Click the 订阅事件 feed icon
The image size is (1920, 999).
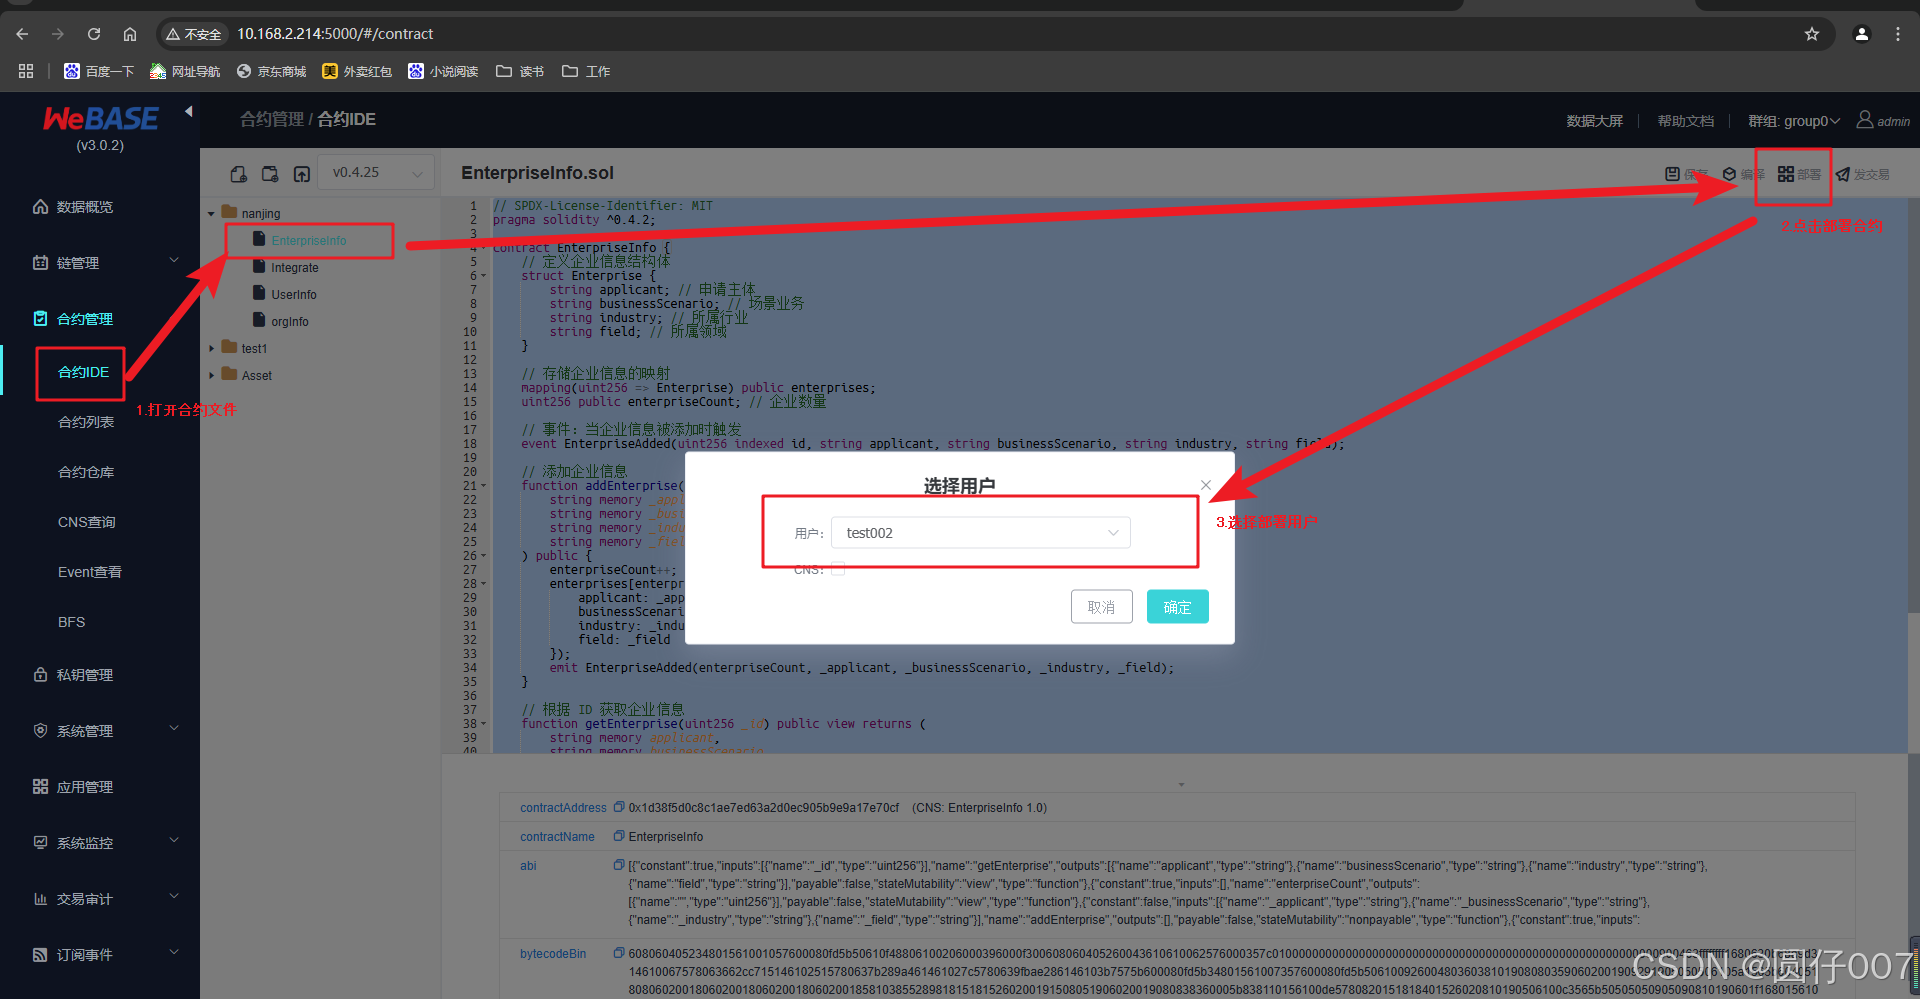coord(40,955)
